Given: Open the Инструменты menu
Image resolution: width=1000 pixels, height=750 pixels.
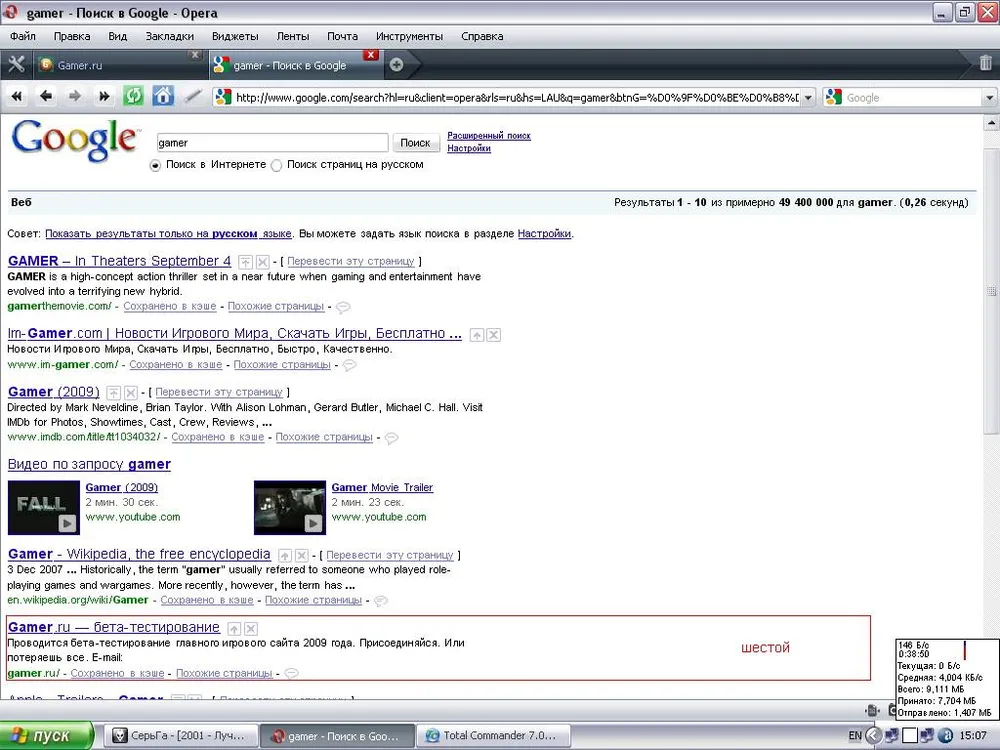Looking at the screenshot, I should point(409,36).
